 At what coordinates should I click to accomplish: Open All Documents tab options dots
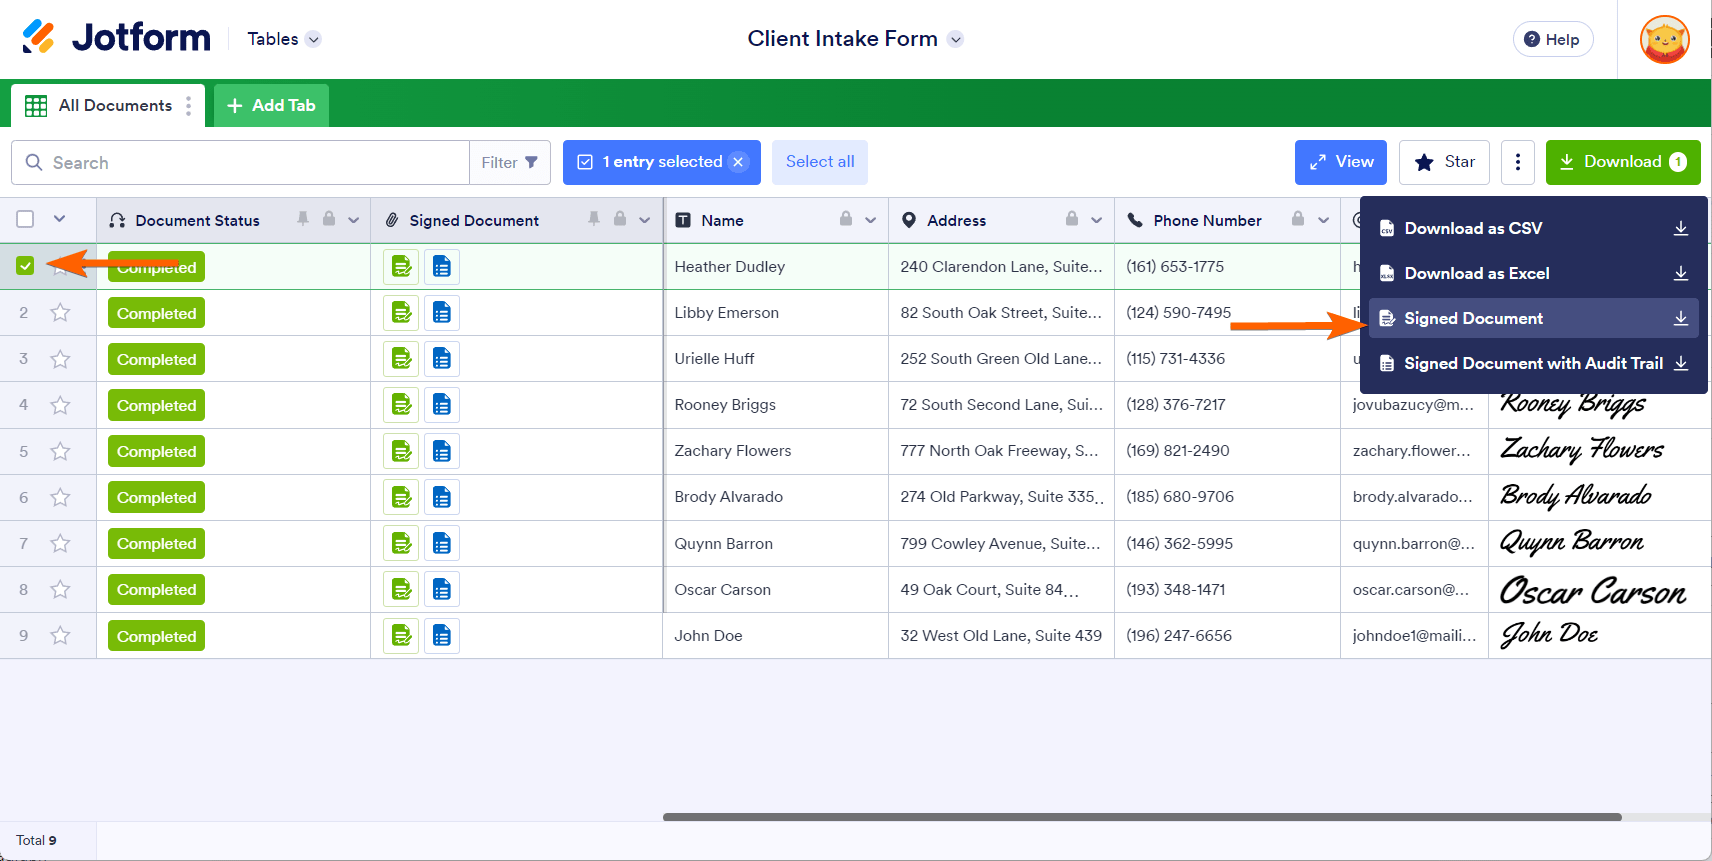click(x=188, y=106)
